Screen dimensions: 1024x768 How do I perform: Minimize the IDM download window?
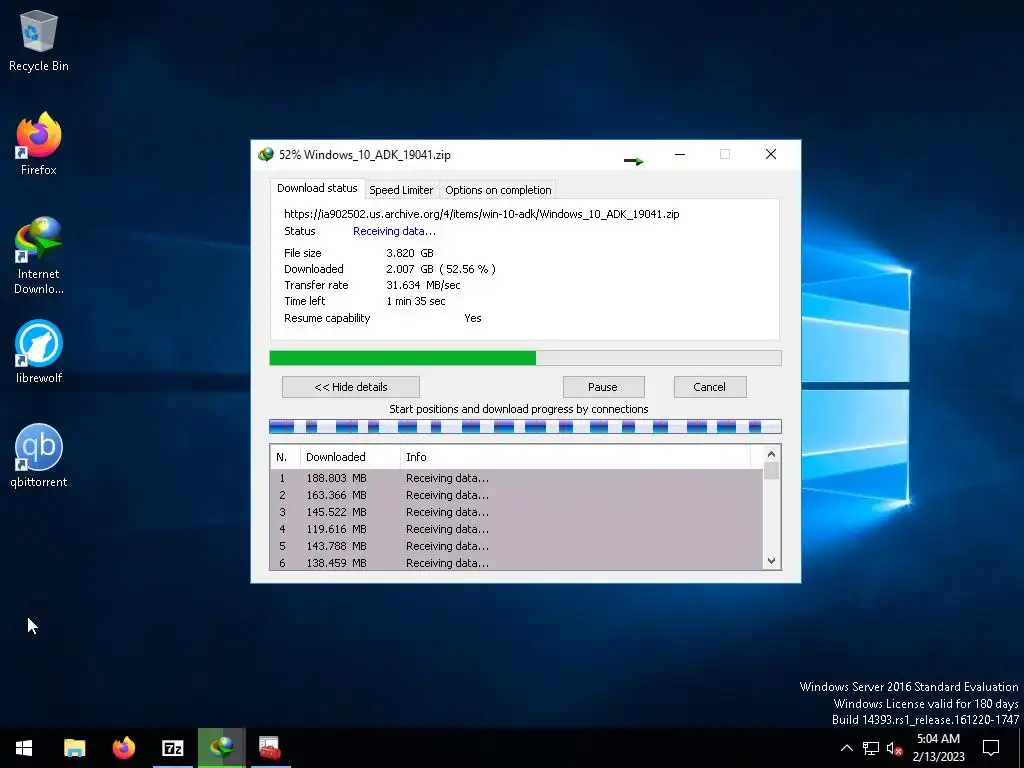pos(680,154)
